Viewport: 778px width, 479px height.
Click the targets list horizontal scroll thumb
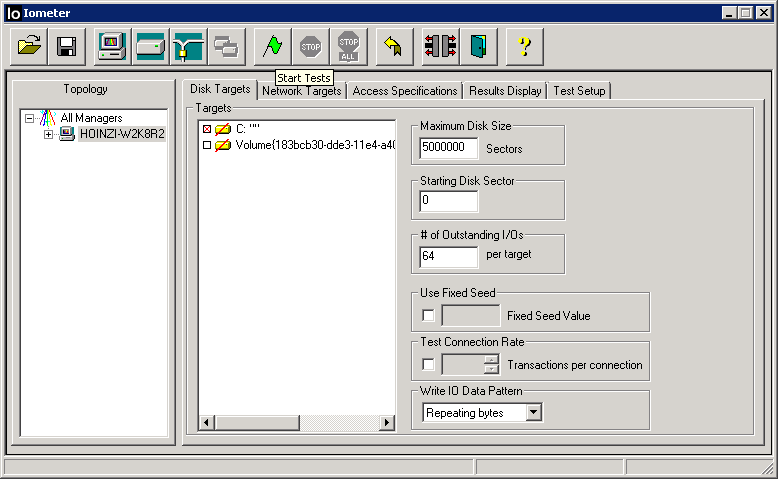[257, 423]
